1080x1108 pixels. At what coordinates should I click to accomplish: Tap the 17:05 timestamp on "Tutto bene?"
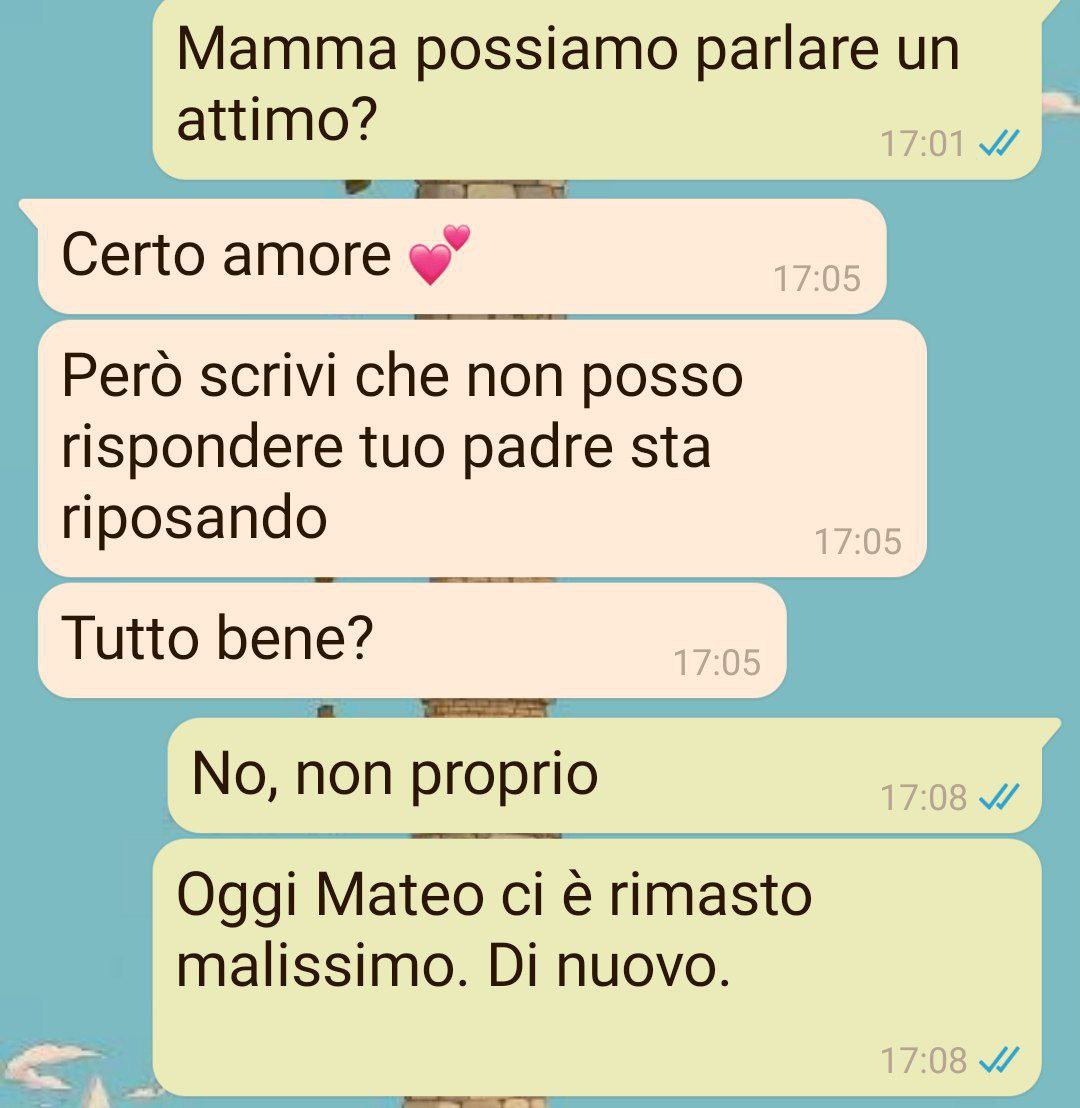[x=717, y=663]
